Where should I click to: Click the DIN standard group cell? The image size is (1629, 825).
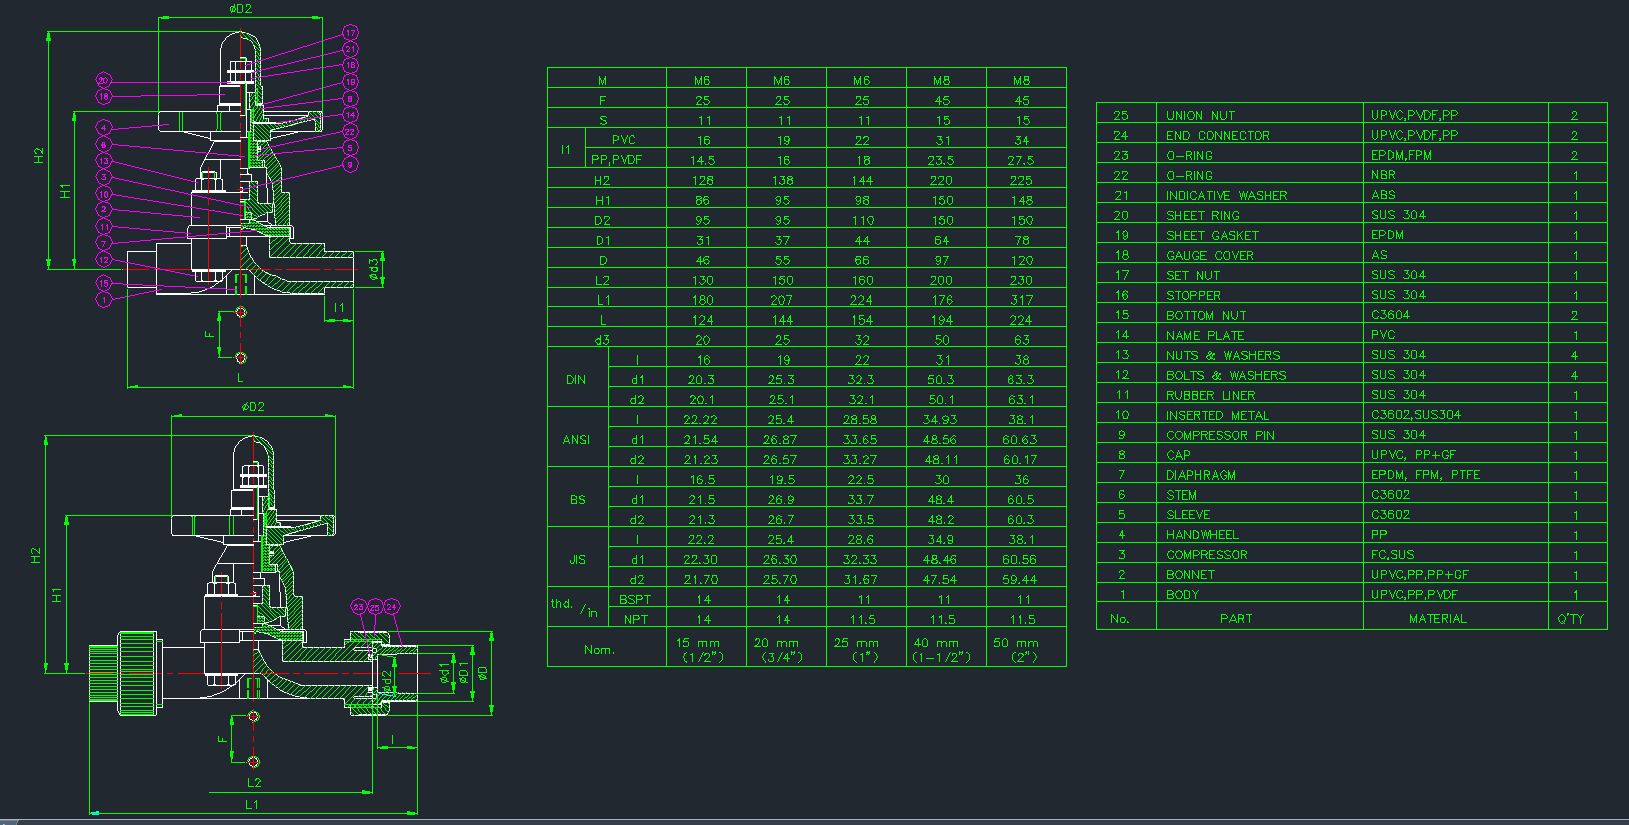pyautogui.click(x=577, y=380)
